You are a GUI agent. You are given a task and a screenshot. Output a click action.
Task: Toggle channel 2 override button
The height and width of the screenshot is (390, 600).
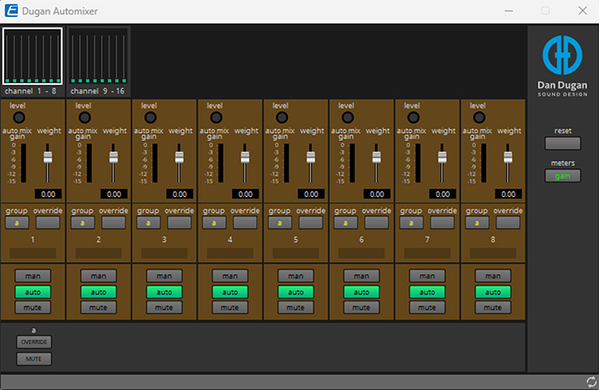point(114,223)
